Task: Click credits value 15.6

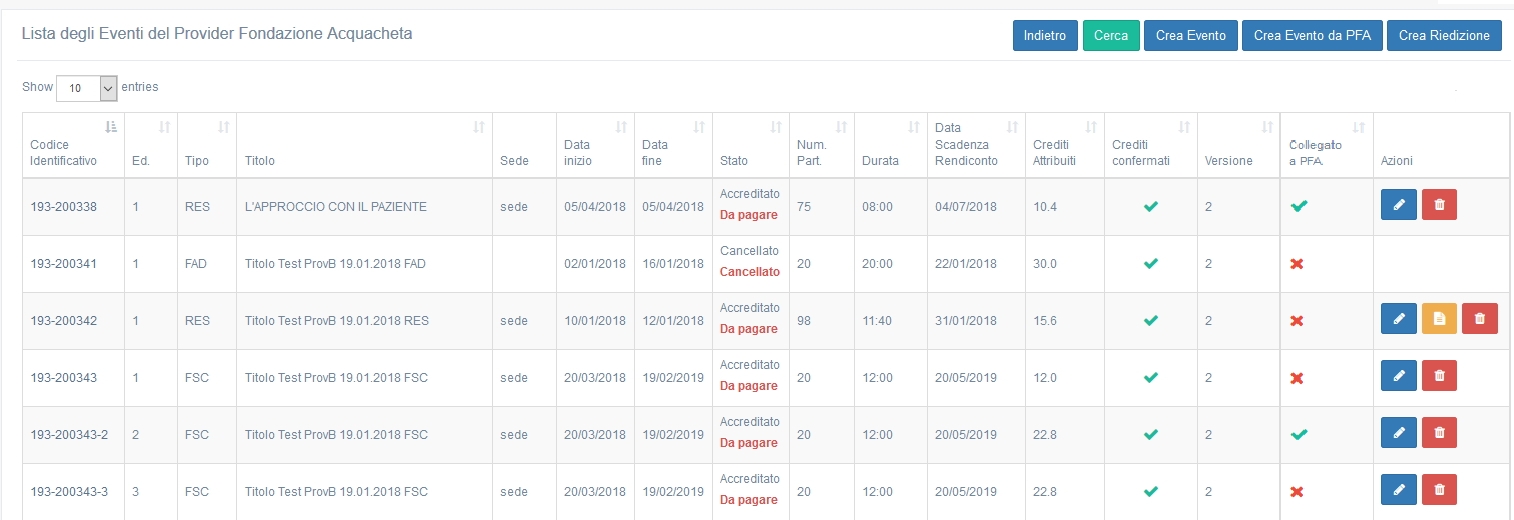Action: (x=1045, y=321)
